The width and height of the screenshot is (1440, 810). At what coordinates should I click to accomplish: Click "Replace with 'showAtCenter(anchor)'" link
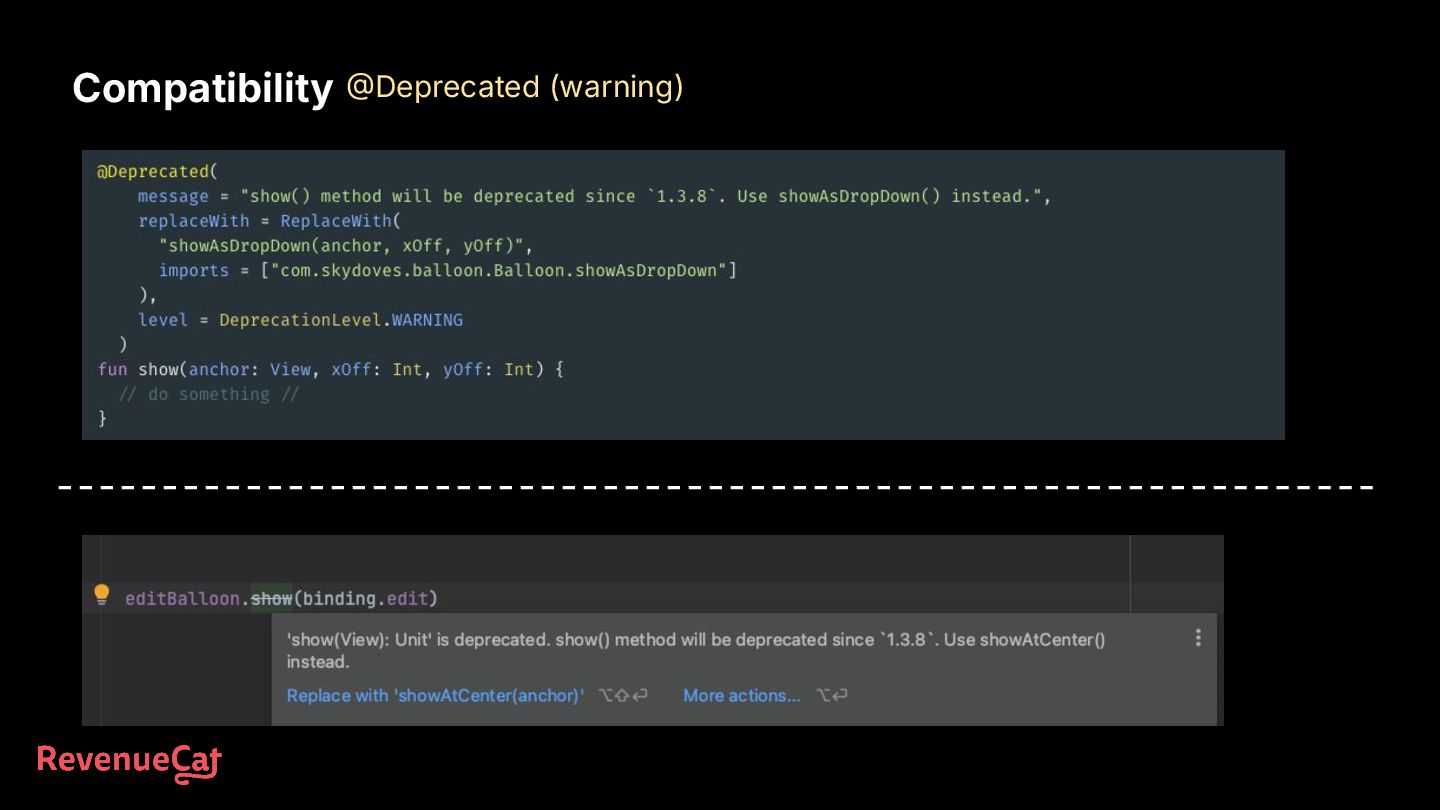(435, 696)
